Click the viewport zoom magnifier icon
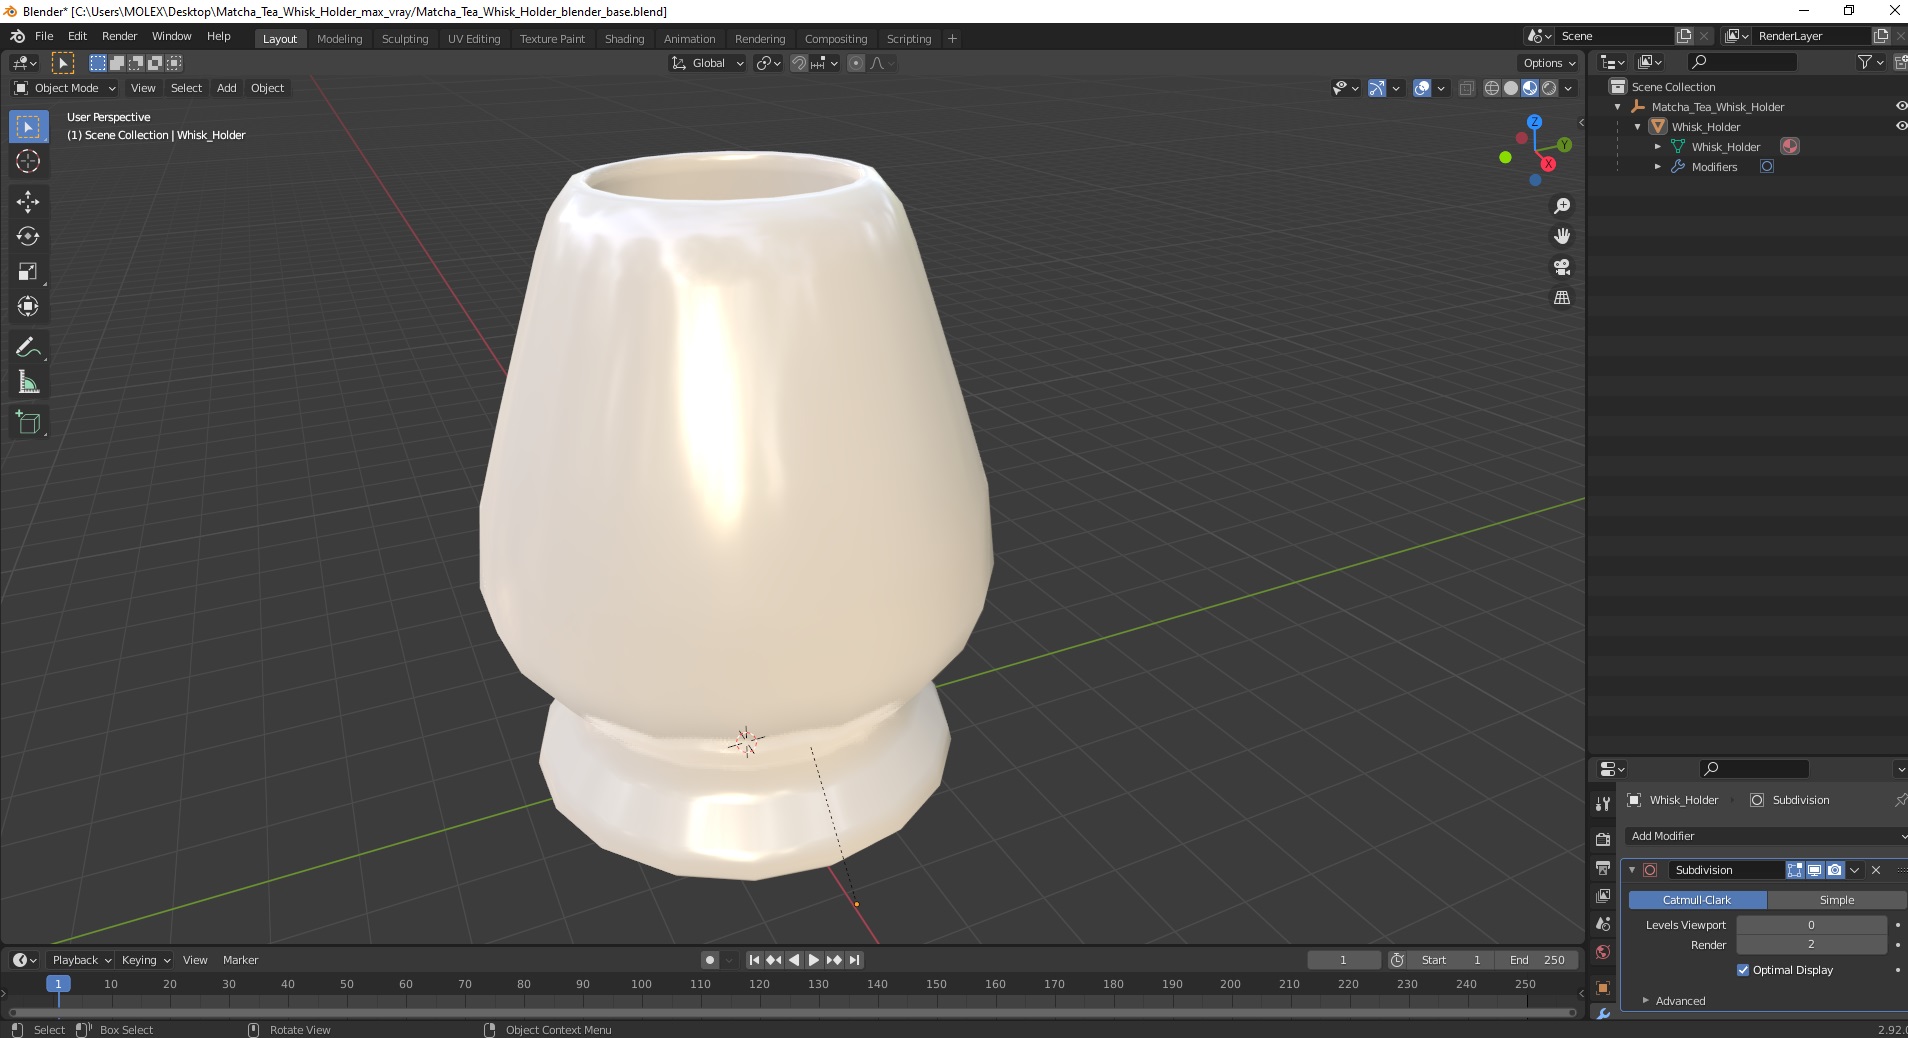This screenshot has width=1908, height=1038. tap(1561, 206)
